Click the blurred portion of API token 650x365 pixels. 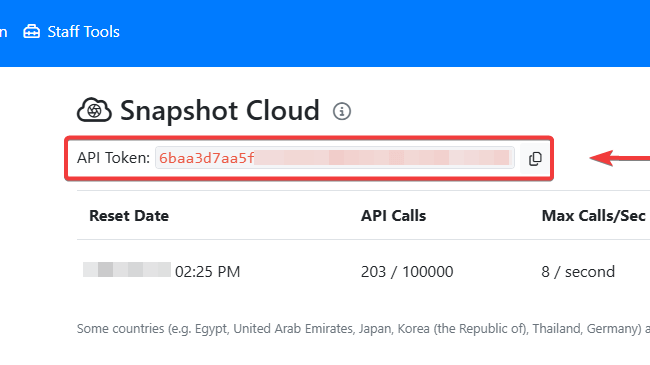tap(382, 158)
